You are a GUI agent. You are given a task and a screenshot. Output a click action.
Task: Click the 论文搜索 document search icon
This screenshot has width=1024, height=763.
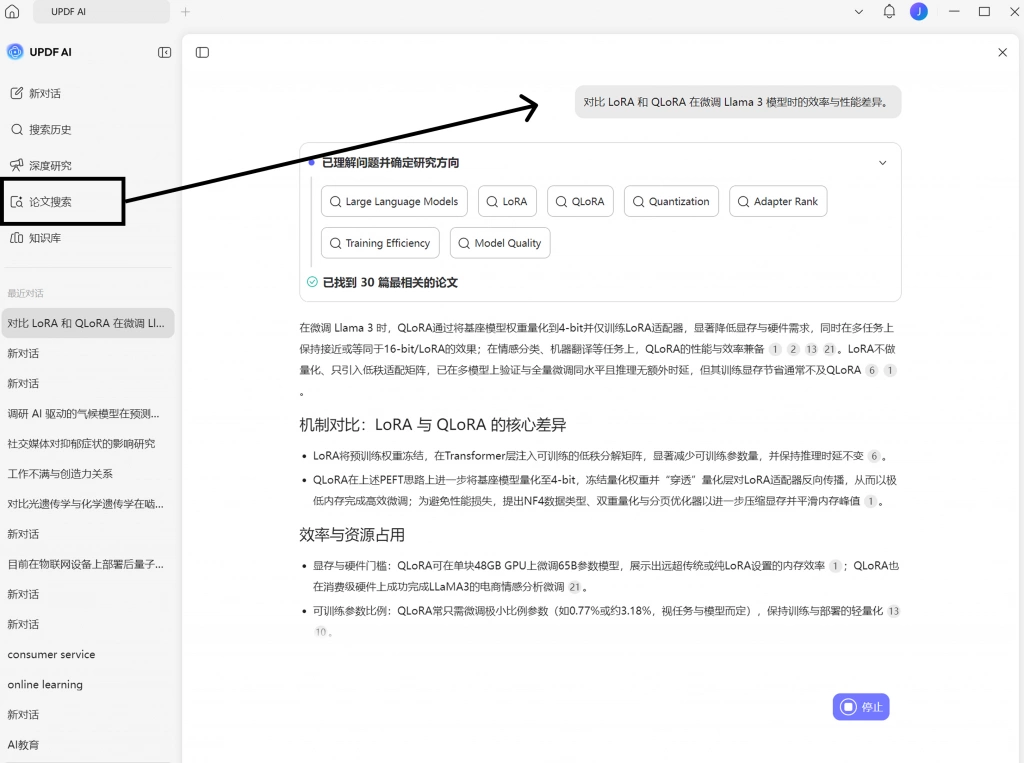click(16, 201)
